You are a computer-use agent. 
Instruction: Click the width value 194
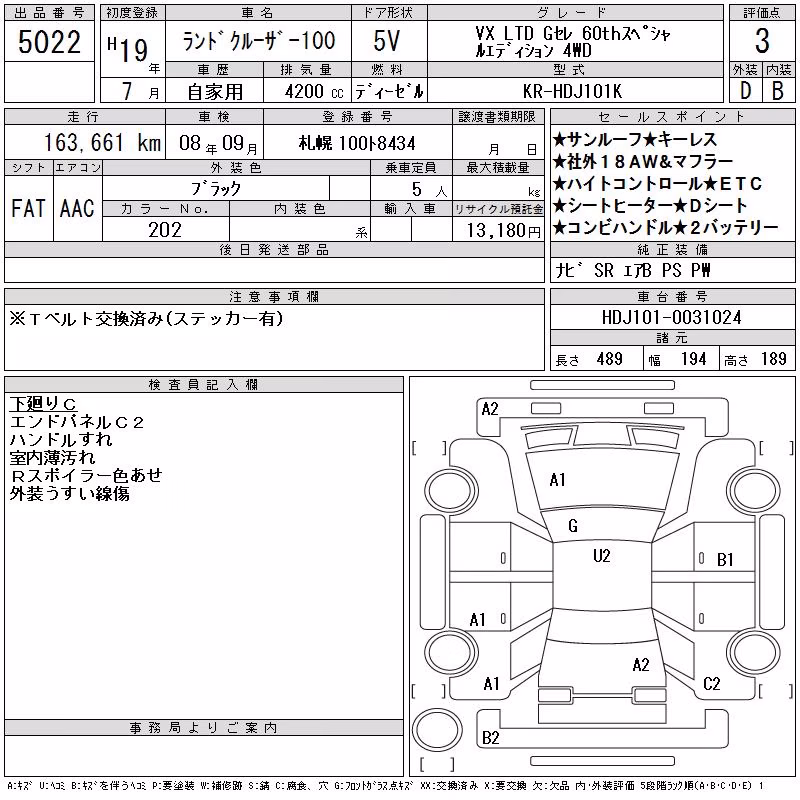[x=693, y=359]
